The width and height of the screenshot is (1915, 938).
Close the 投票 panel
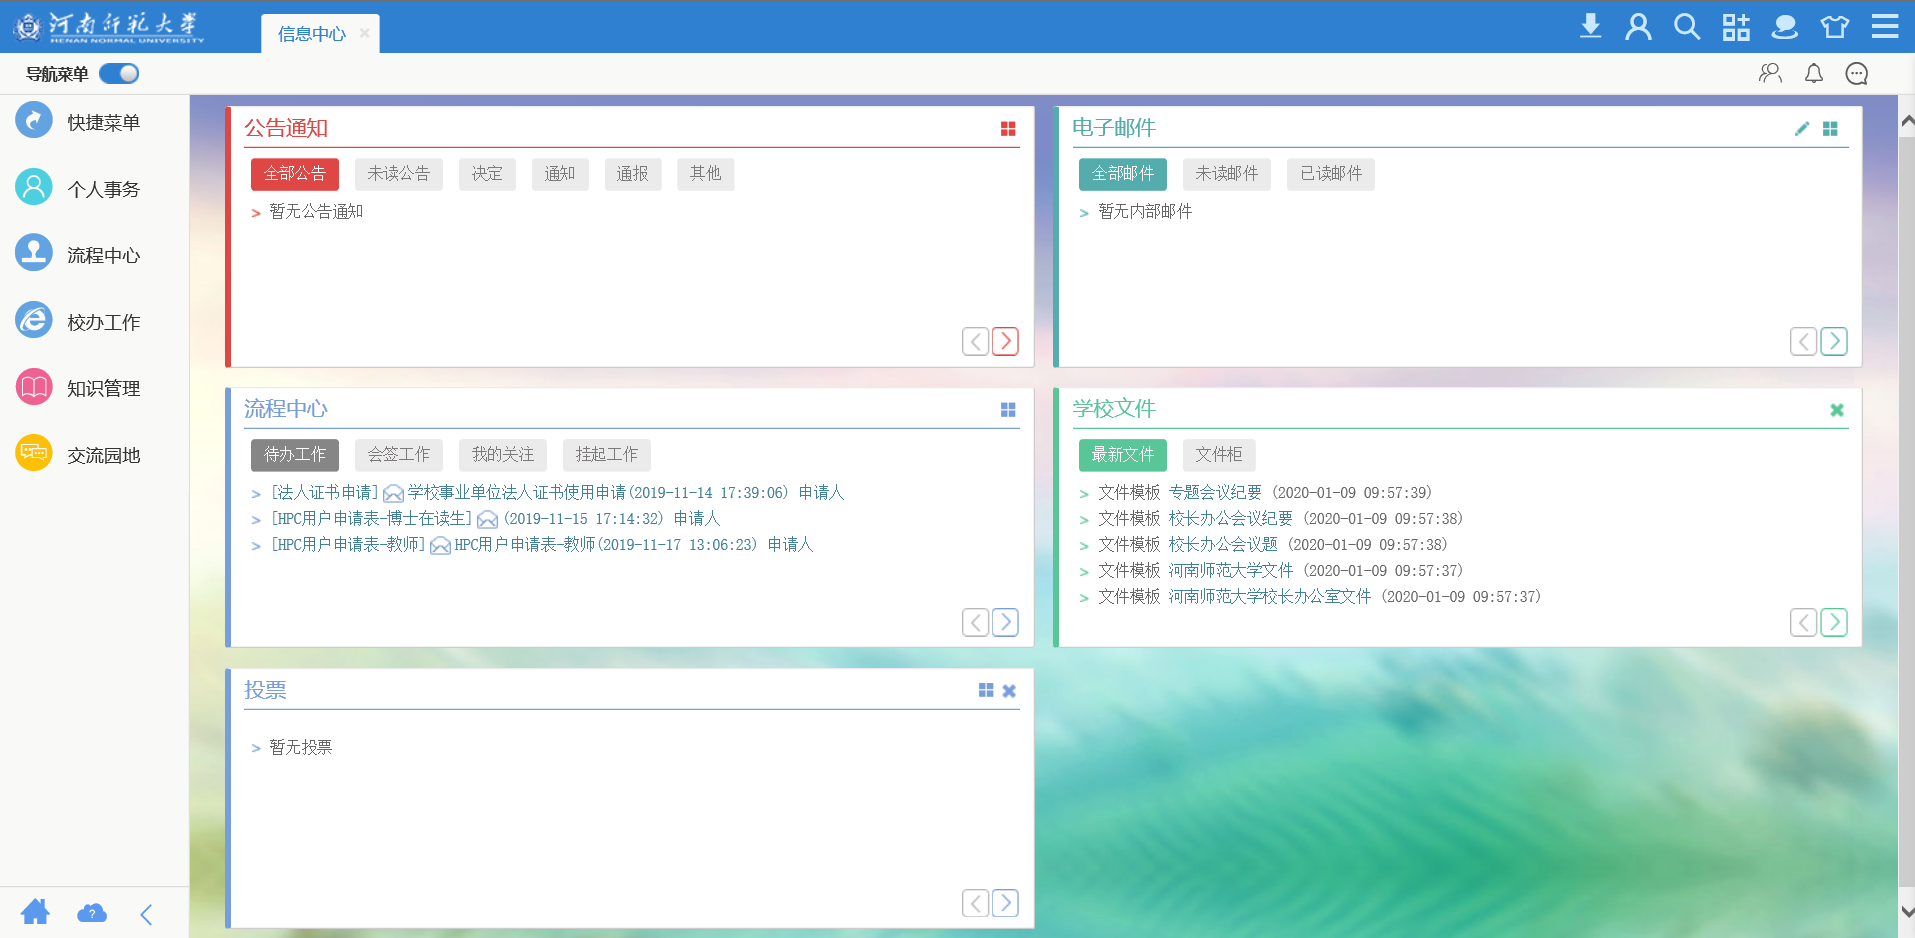1009,691
